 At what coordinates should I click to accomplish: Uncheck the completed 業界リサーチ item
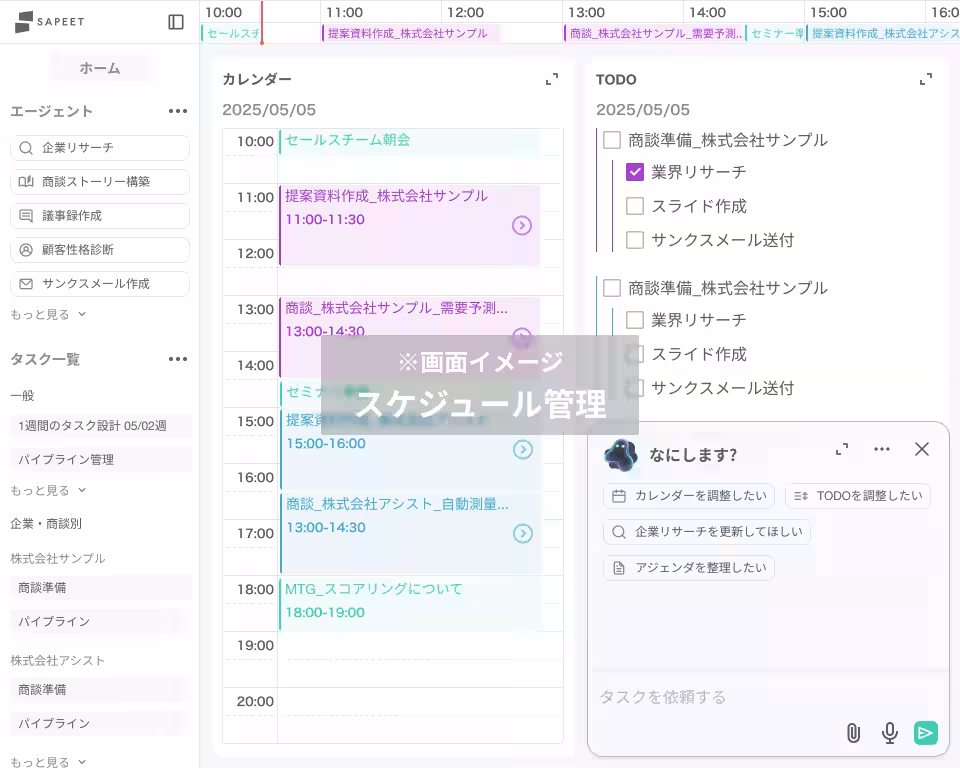tap(633, 172)
